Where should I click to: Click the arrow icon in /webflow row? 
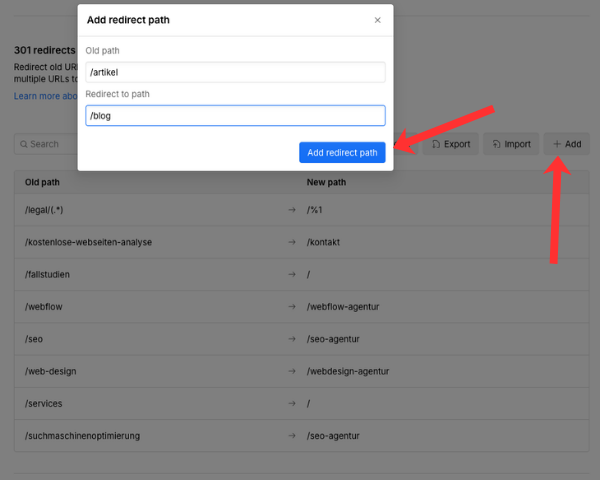(292, 307)
